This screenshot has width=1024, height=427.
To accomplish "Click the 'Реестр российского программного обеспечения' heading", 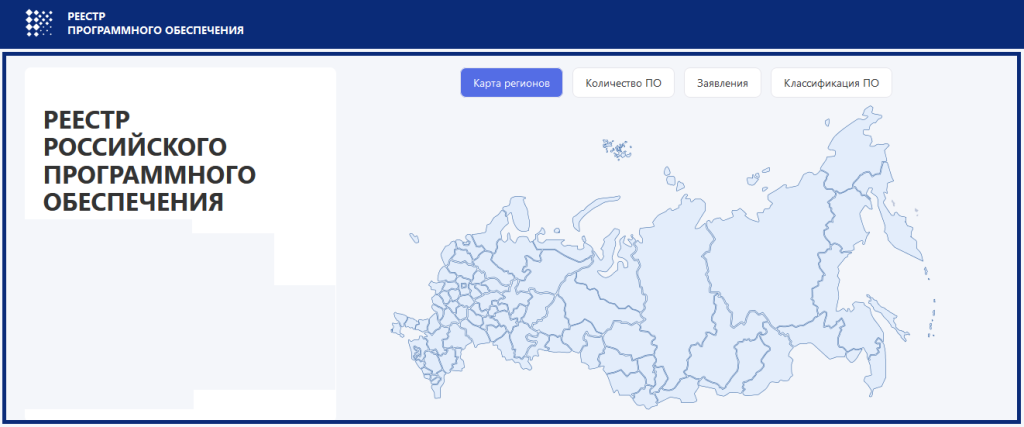I will (x=150, y=161).
